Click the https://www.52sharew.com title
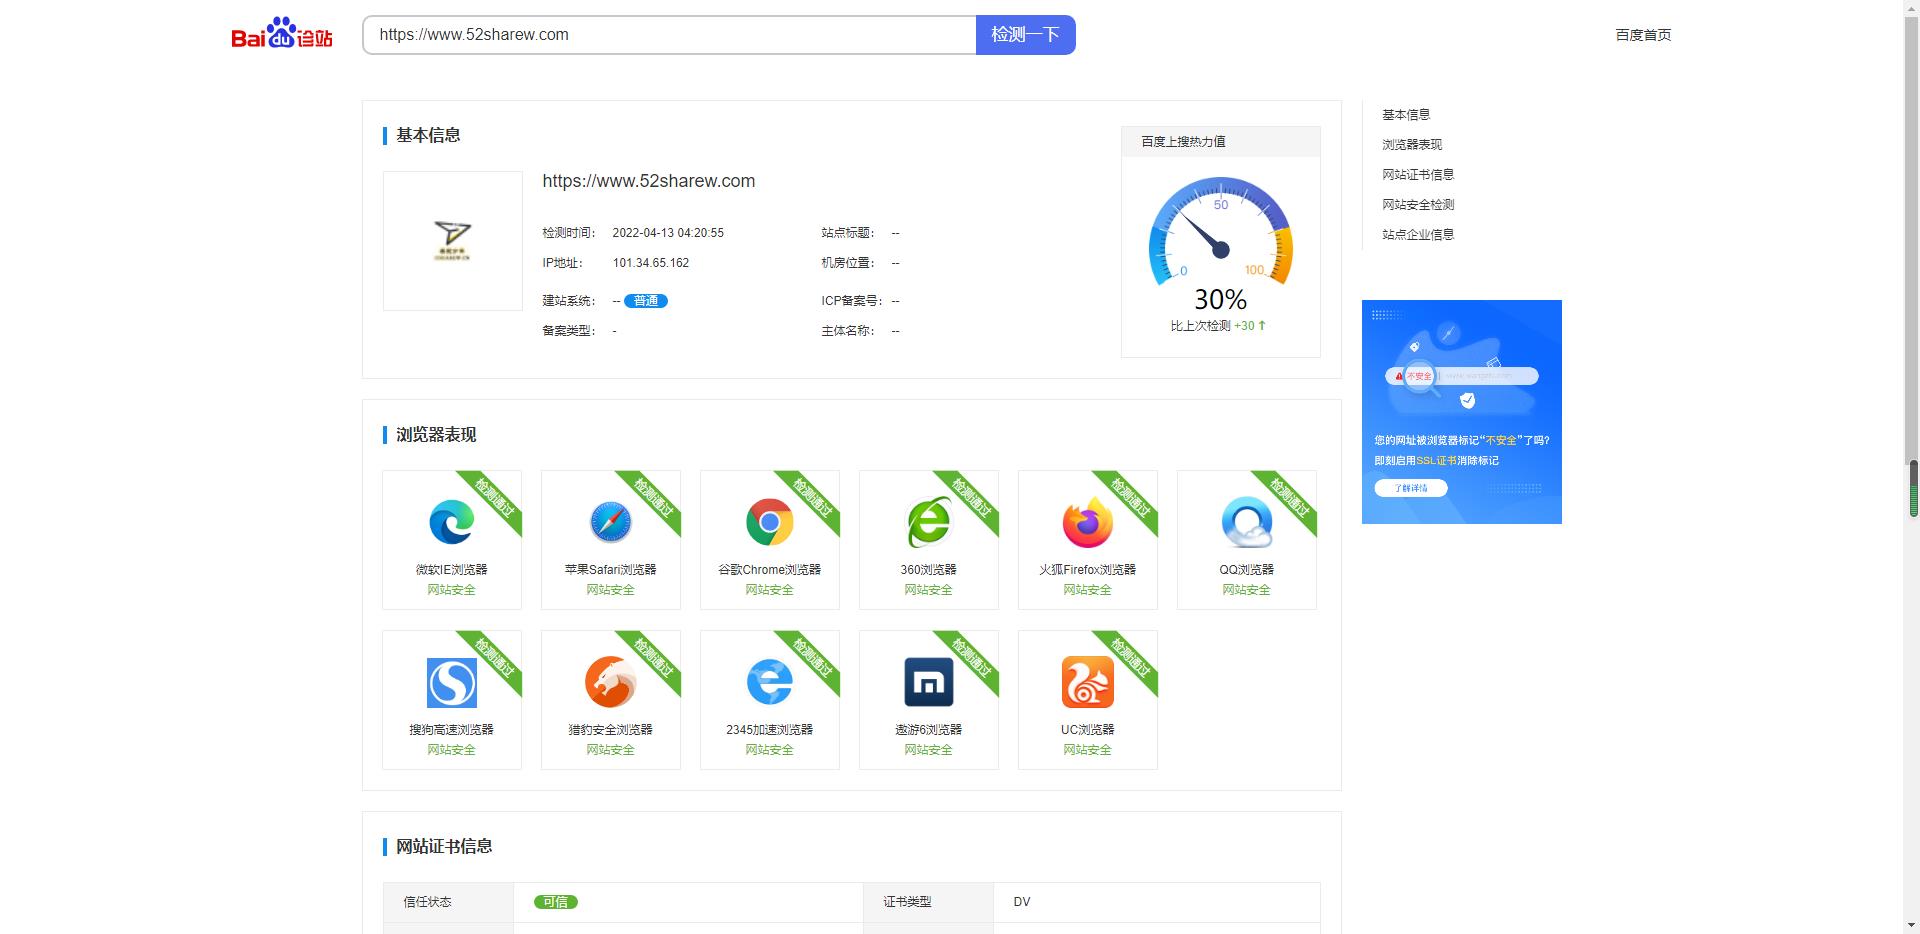The width and height of the screenshot is (1920, 934). (648, 181)
